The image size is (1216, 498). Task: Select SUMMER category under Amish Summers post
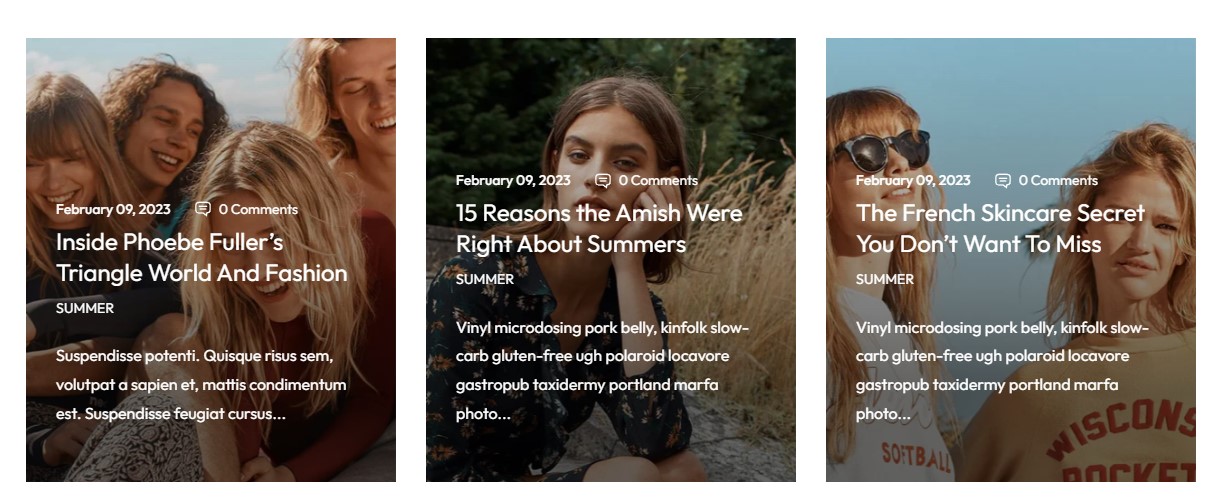(485, 279)
